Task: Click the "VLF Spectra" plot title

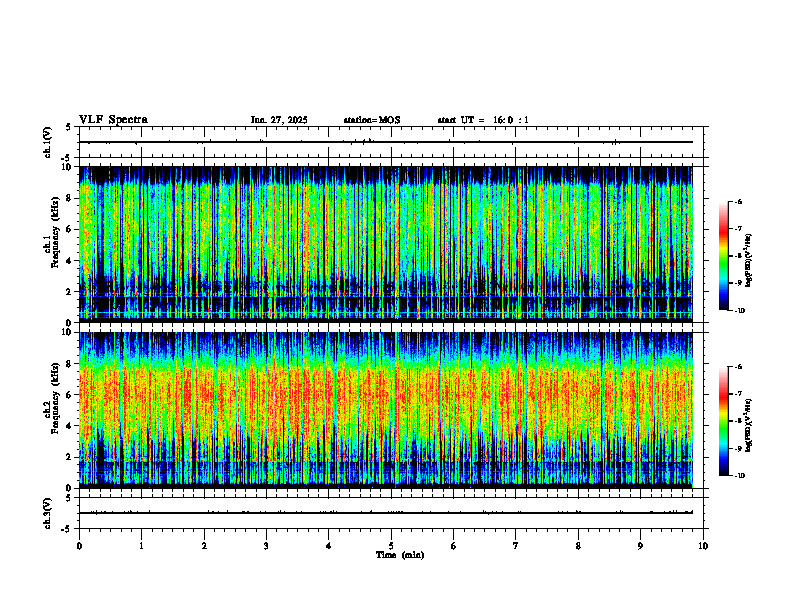Action: pos(113,120)
